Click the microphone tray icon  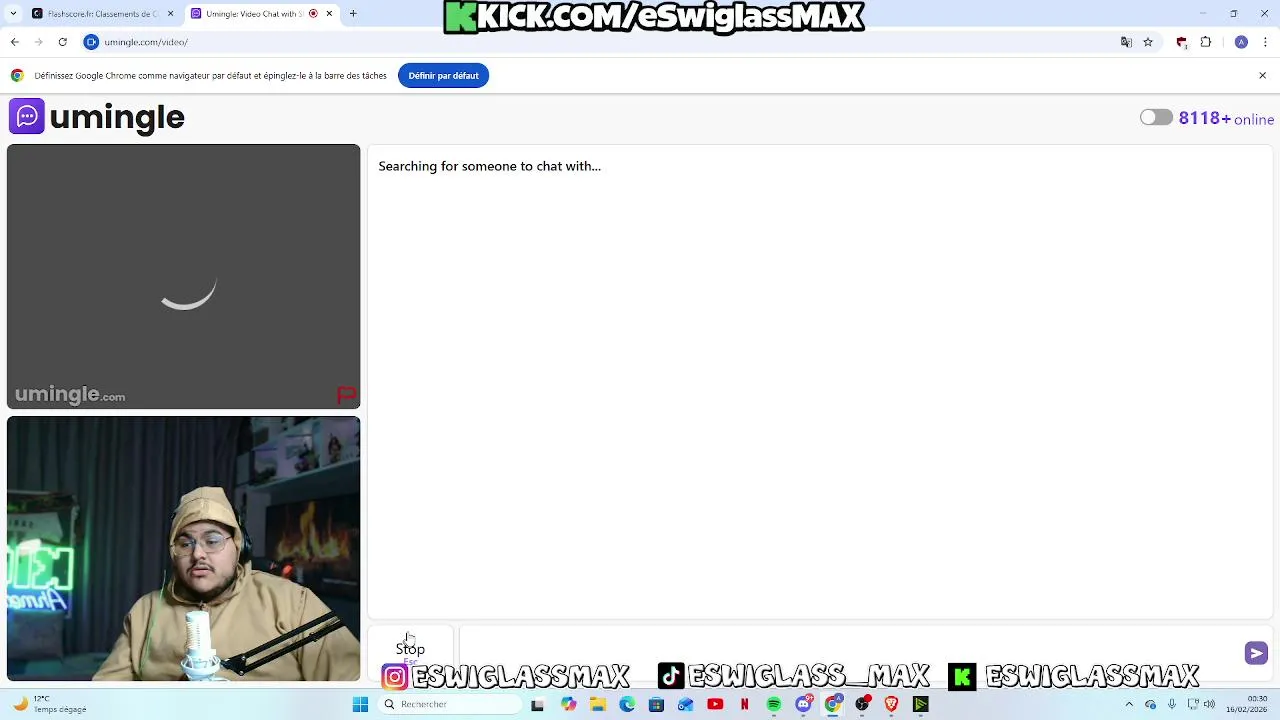coord(1172,704)
